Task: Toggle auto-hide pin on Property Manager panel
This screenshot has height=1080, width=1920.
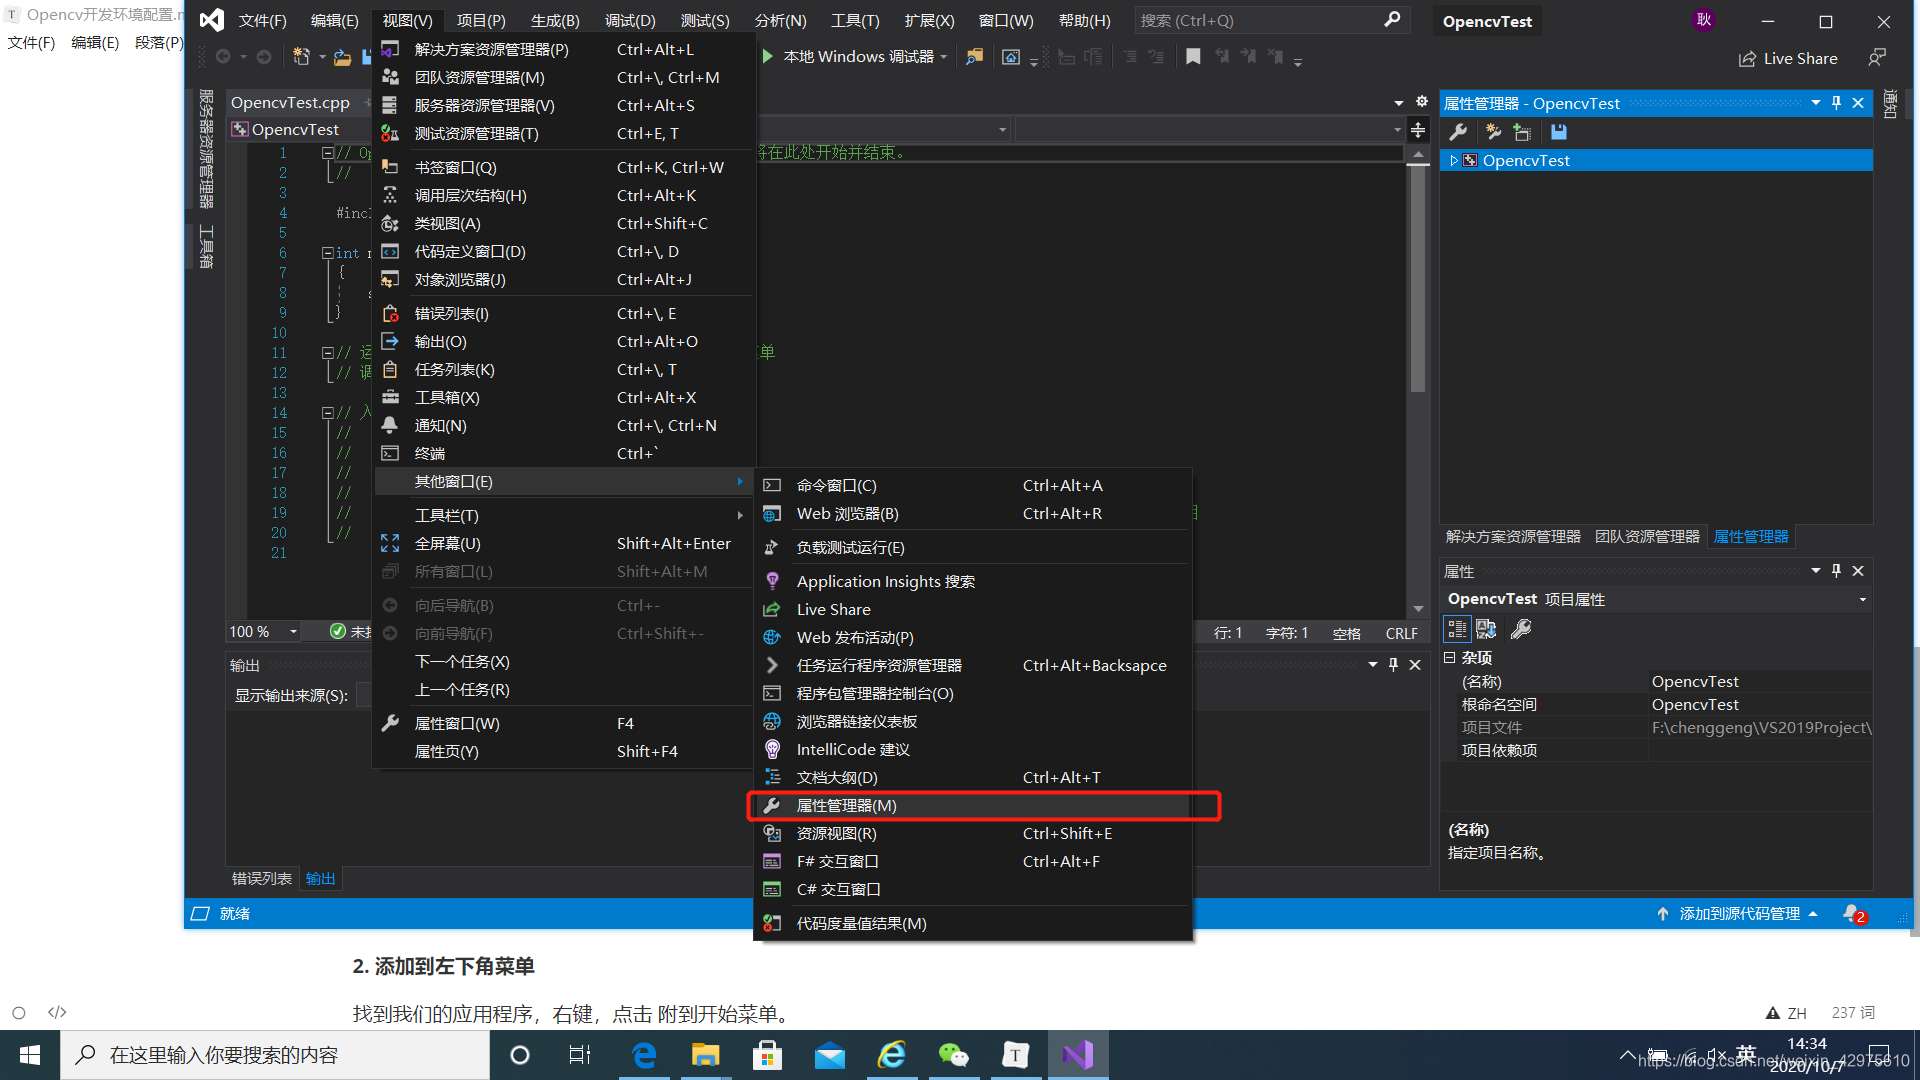Action: click(x=1836, y=103)
